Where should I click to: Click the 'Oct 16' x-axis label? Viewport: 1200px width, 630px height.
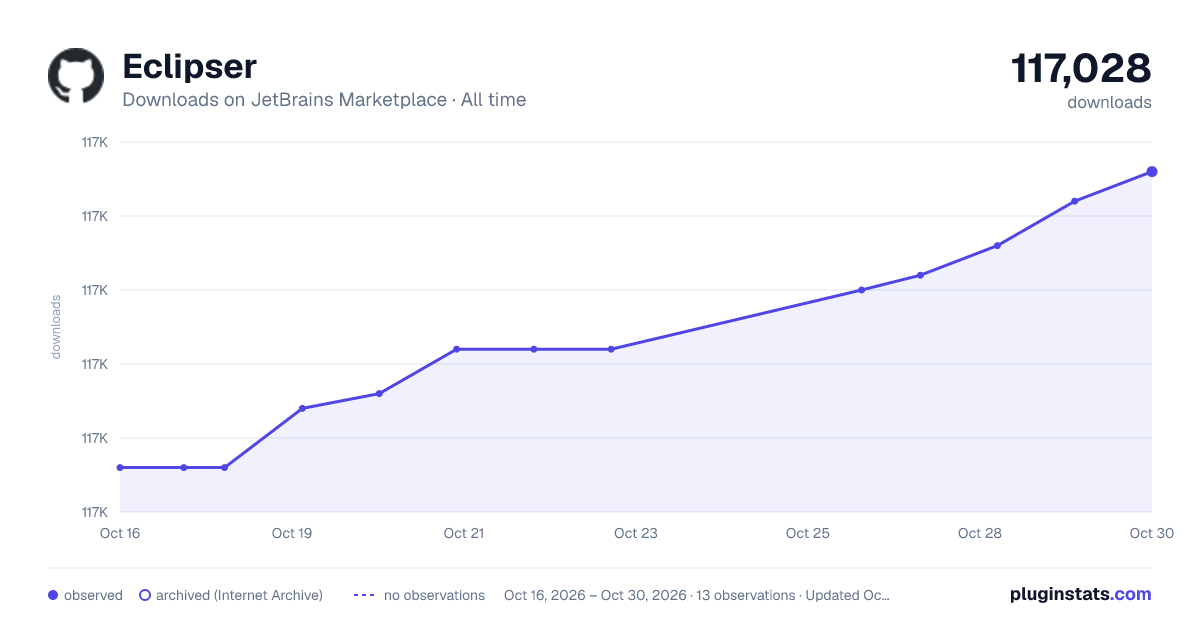pos(120,533)
